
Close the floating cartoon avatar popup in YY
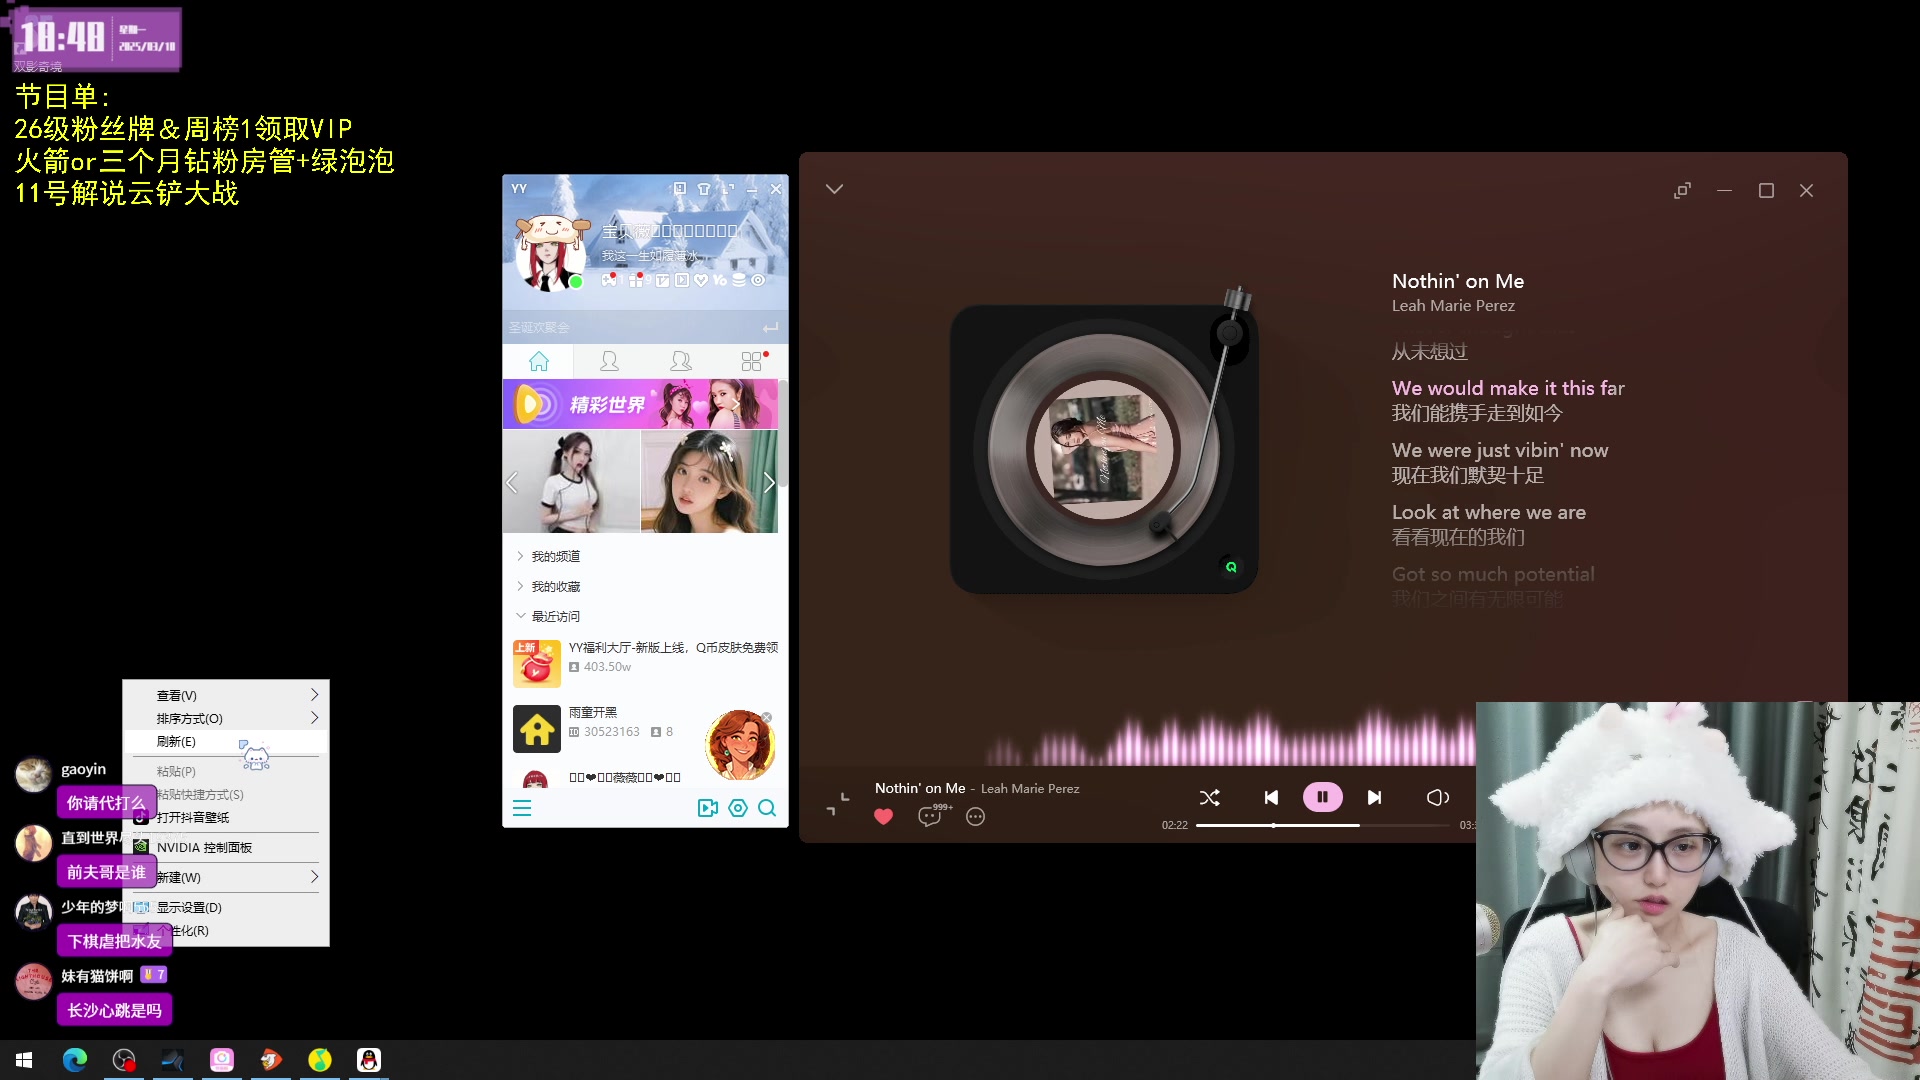pyautogui.click(x=767, y=718)
